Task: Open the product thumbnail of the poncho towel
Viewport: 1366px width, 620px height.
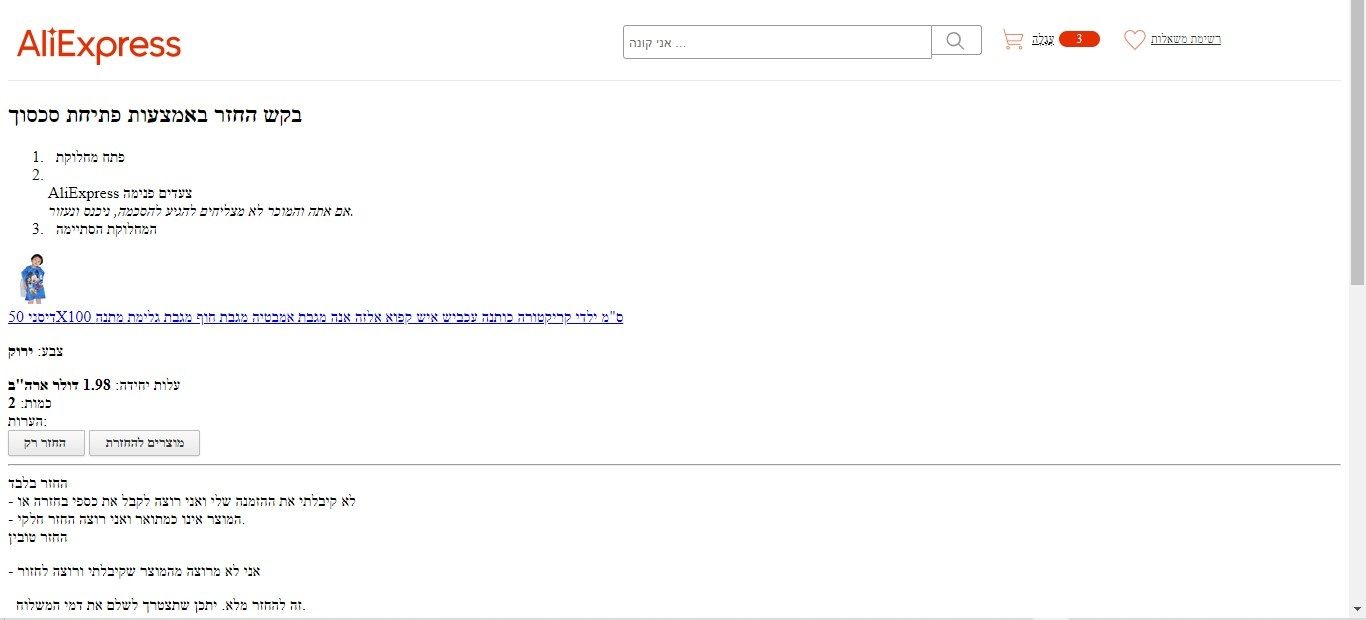Action: [x=33, y=277]
